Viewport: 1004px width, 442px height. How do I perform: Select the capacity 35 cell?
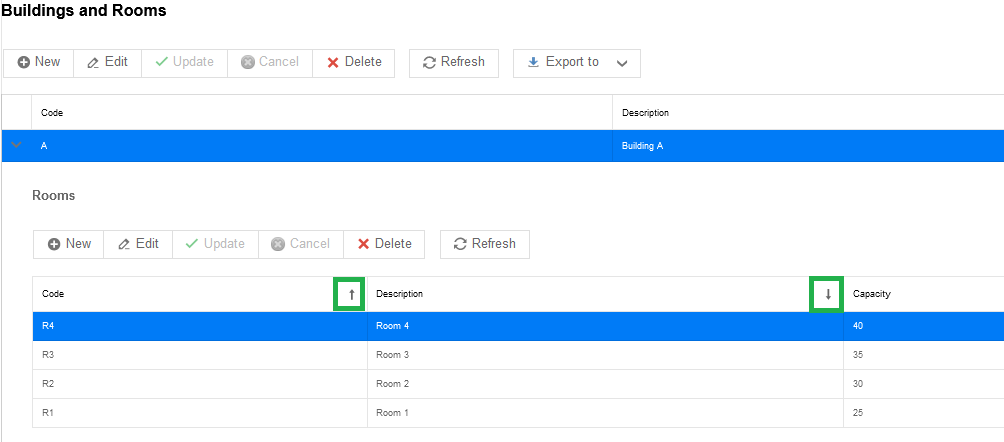click(924, 355)
